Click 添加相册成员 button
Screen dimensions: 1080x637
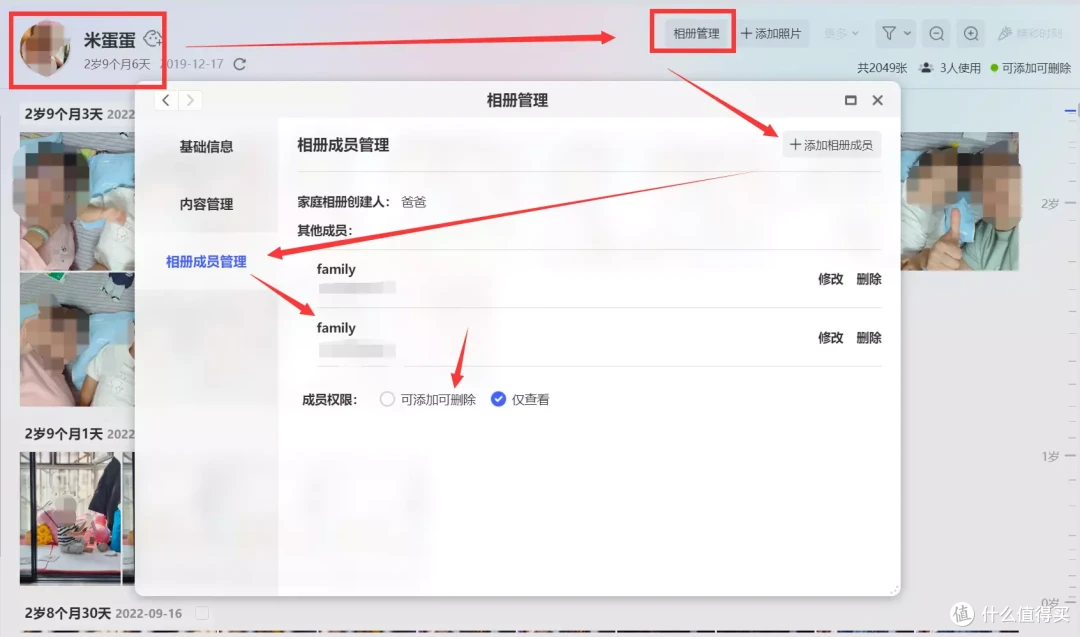pyautogui.click(x=831, y=145)
